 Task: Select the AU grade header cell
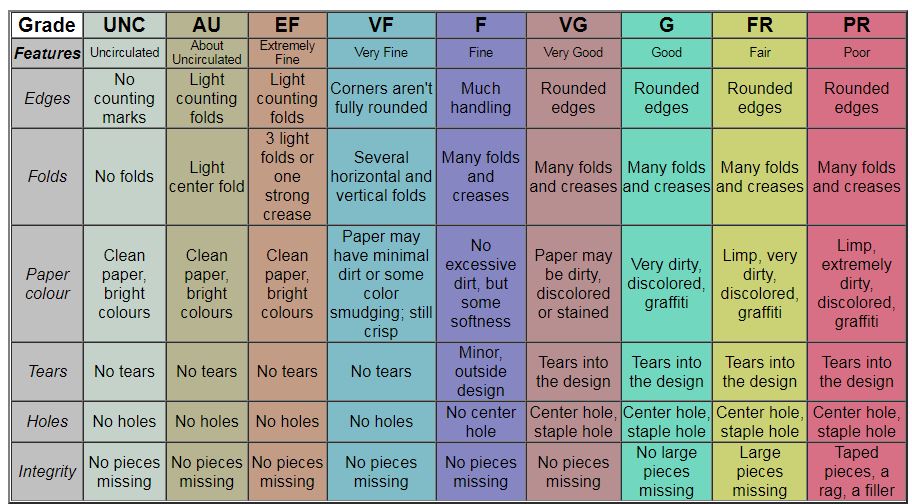pyautogui.click(x=206, y=25)
